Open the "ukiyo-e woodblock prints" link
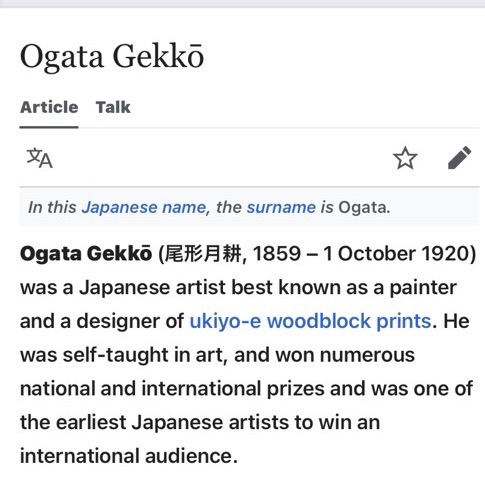Screen dimensions: 485x482 coord(310,321)
